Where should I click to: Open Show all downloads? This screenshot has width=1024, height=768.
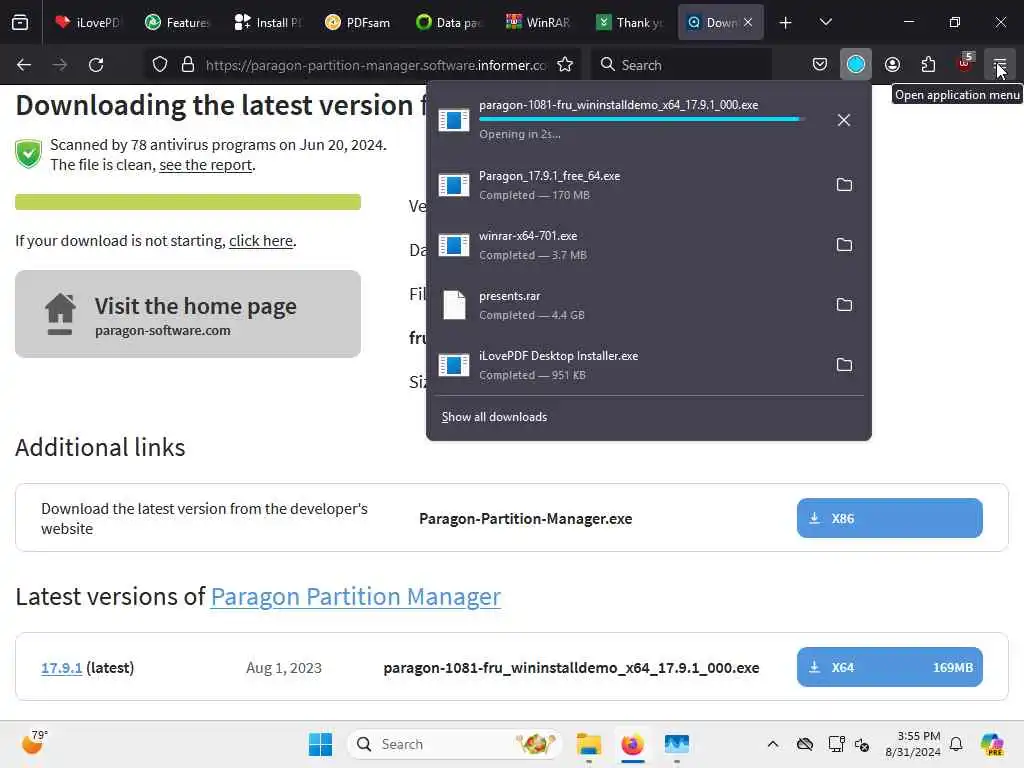pos(494,417)
